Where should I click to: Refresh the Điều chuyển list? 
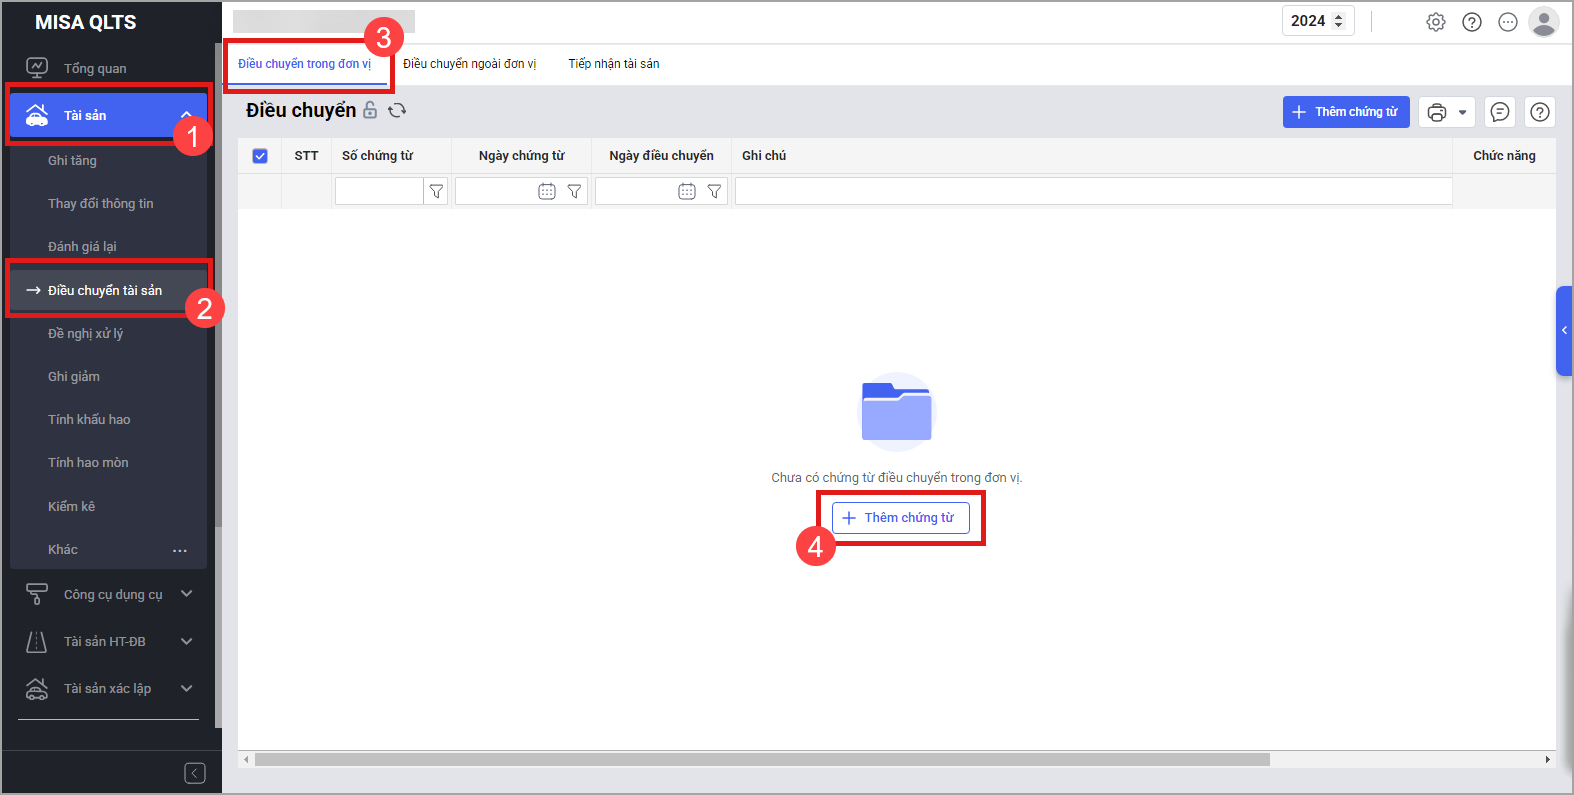pyautogui.click(x=397, y=110)
